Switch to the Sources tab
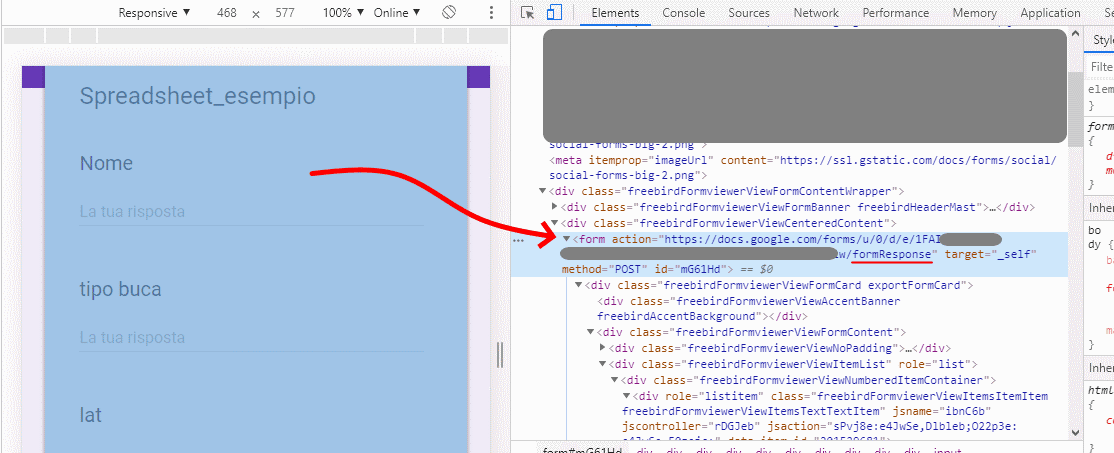Screen dimensions: 1114x453 (x=749, y=13)
